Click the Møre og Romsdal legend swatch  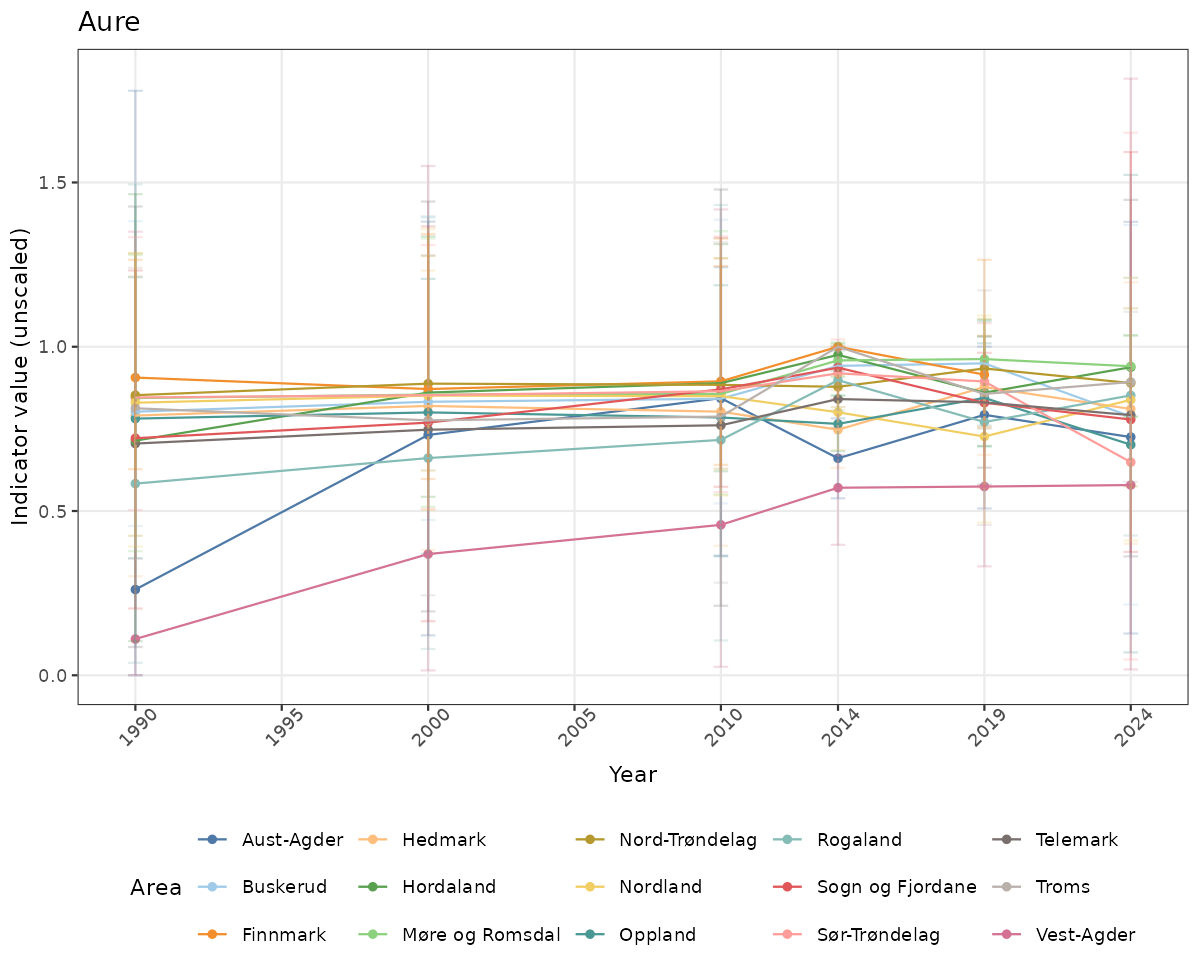tap(371, 935)
